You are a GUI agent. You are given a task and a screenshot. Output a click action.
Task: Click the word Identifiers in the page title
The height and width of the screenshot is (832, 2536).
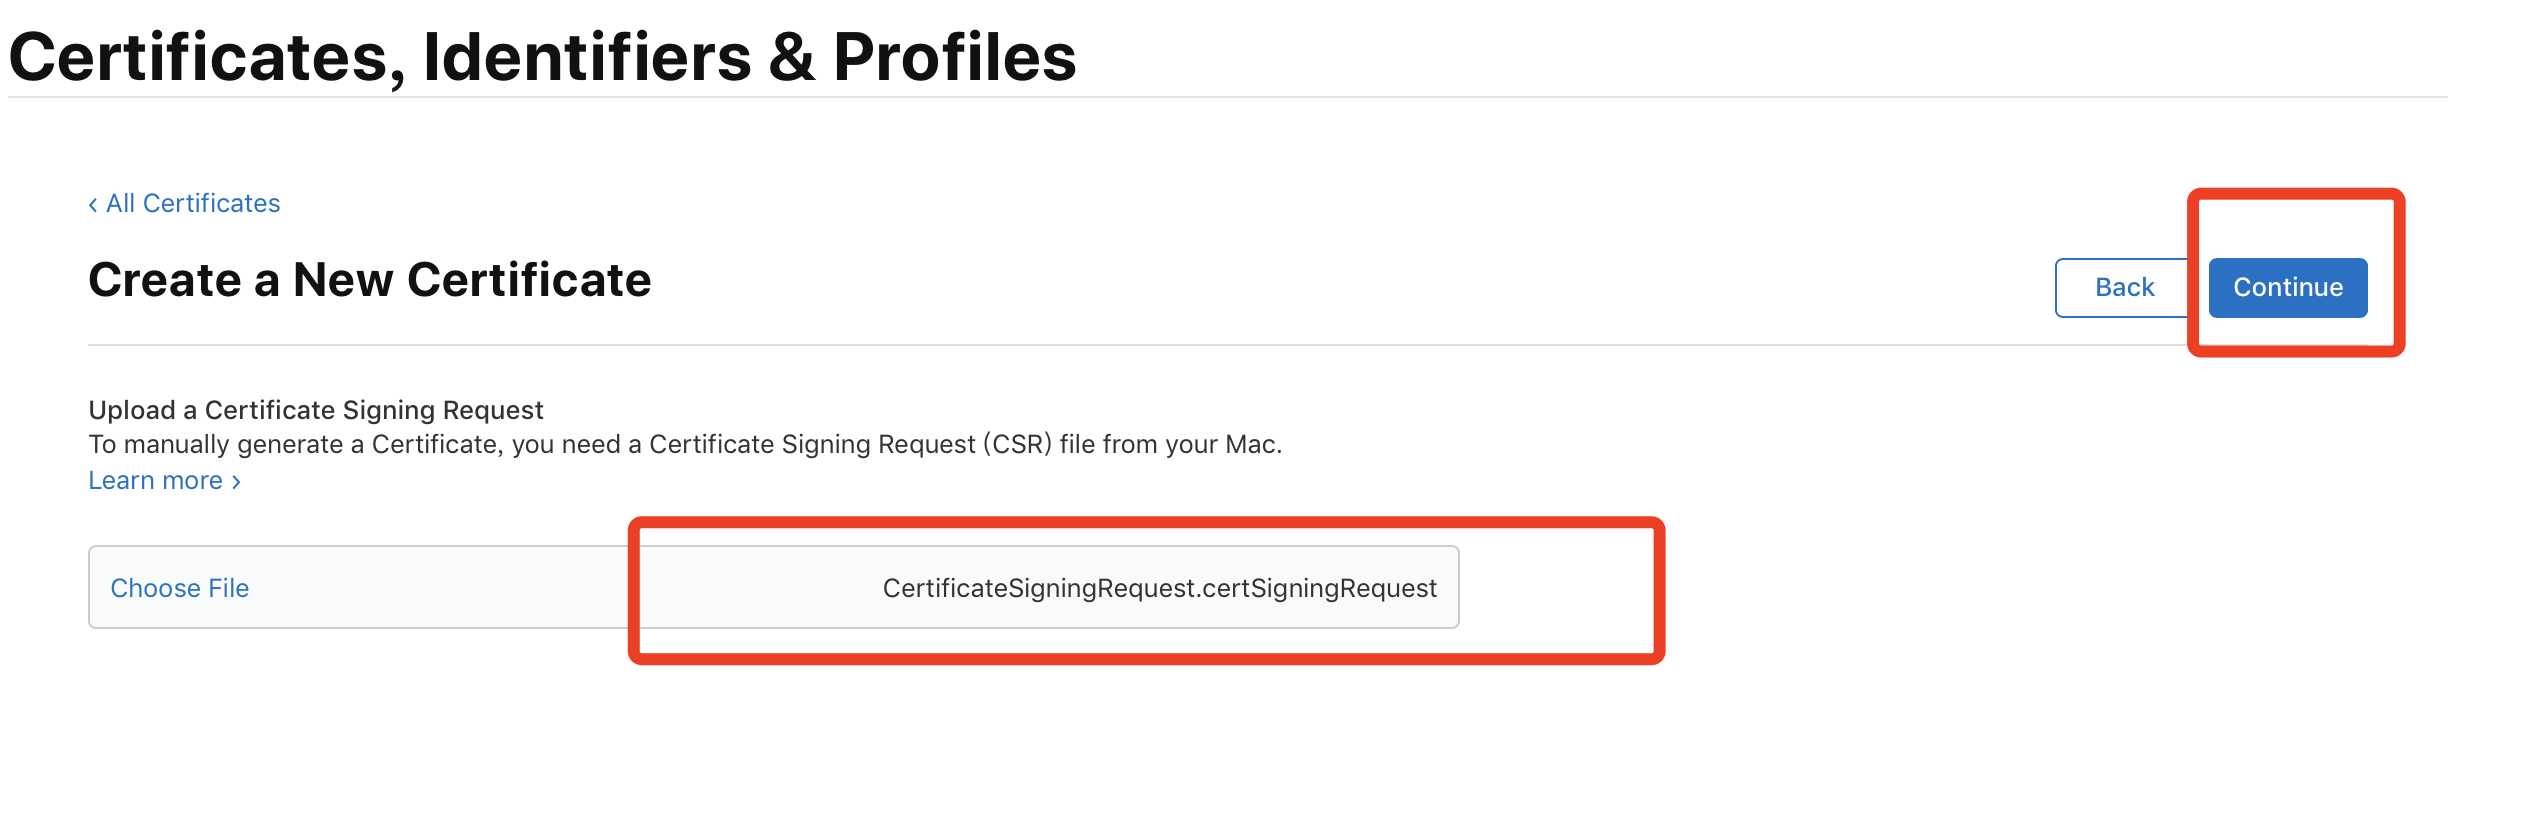(x=587, y=56)
